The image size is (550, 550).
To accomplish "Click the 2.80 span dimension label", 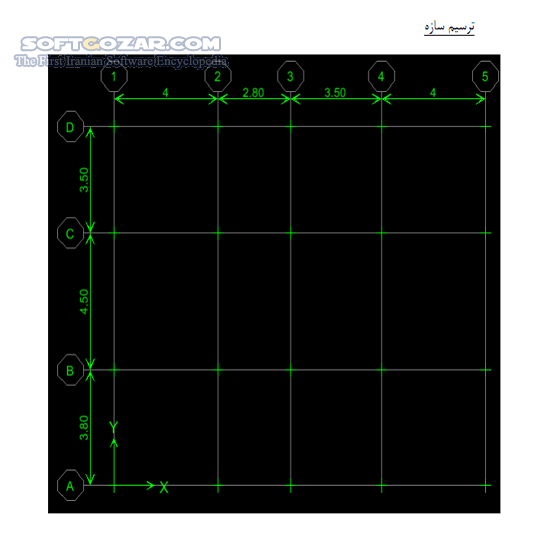I will (x=253, y=93).
